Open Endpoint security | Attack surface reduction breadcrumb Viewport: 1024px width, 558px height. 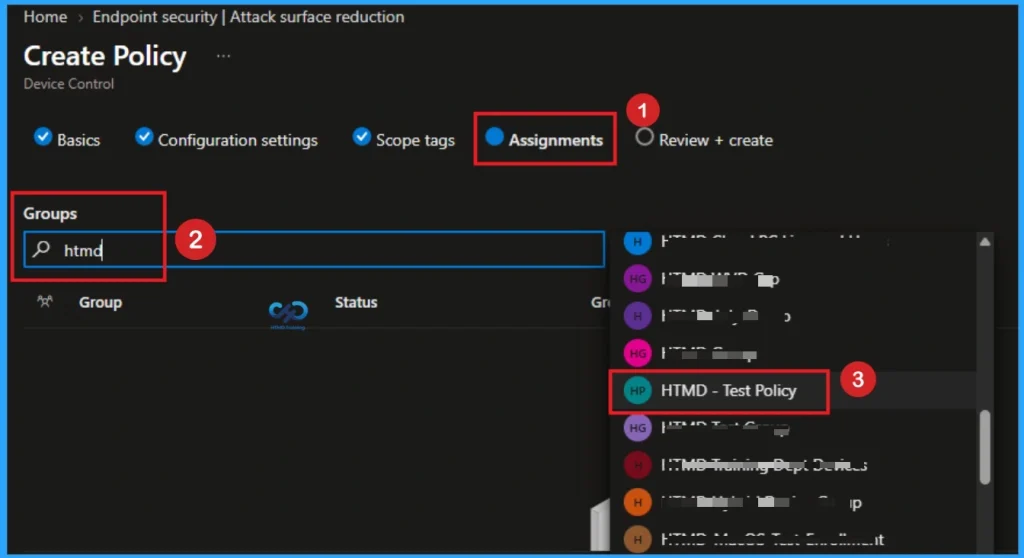[248, 17]
